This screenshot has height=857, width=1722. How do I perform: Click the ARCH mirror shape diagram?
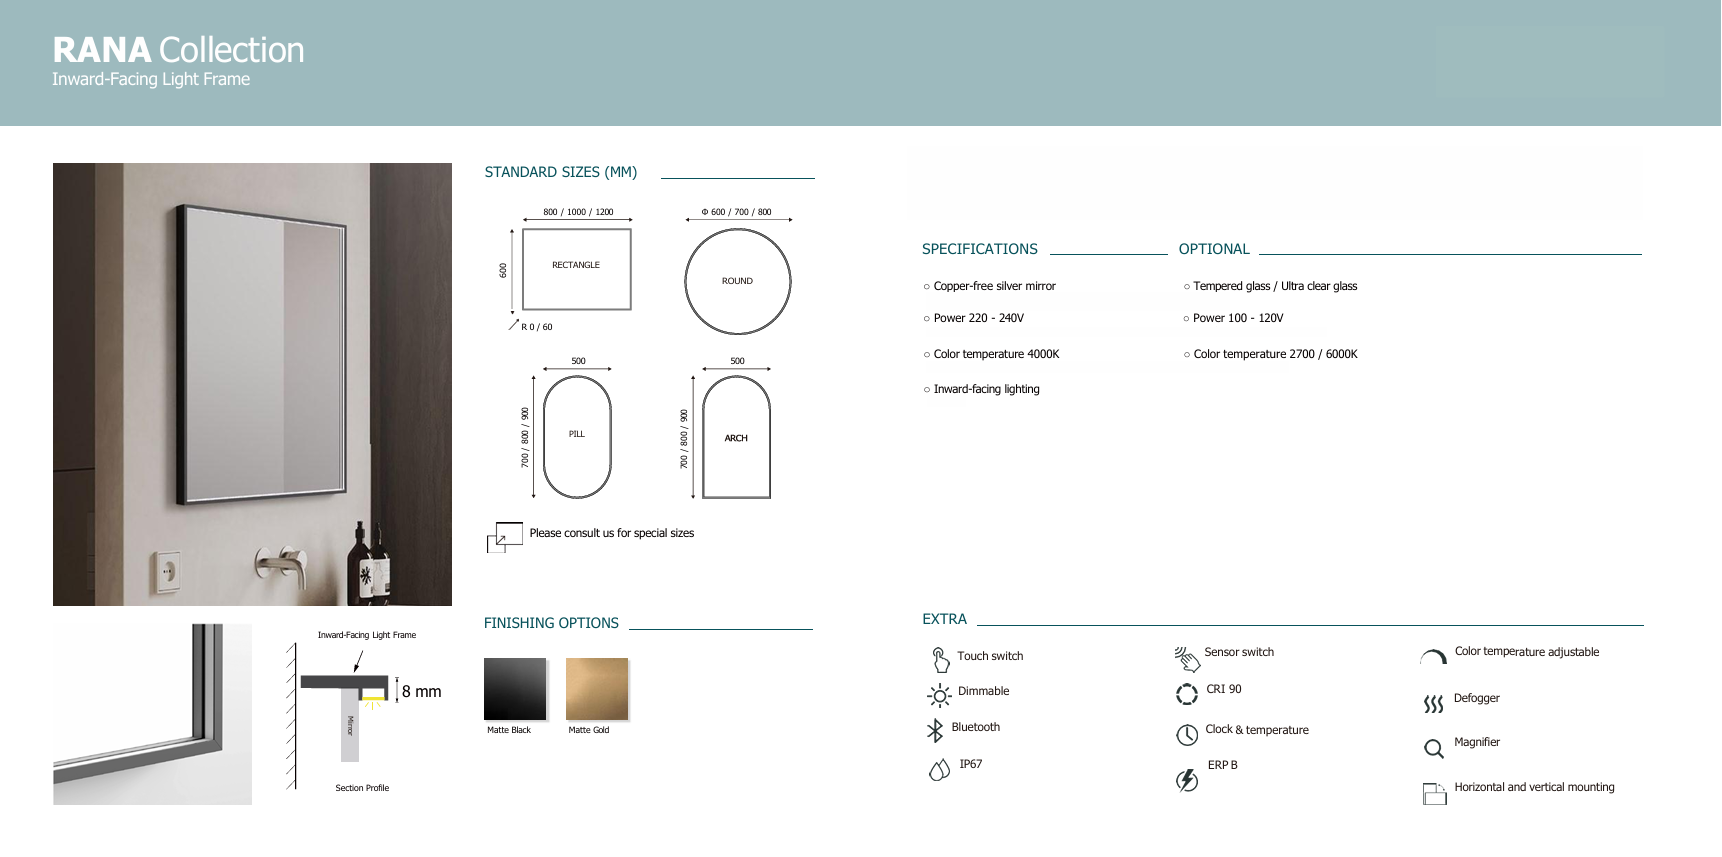[736, 437]
